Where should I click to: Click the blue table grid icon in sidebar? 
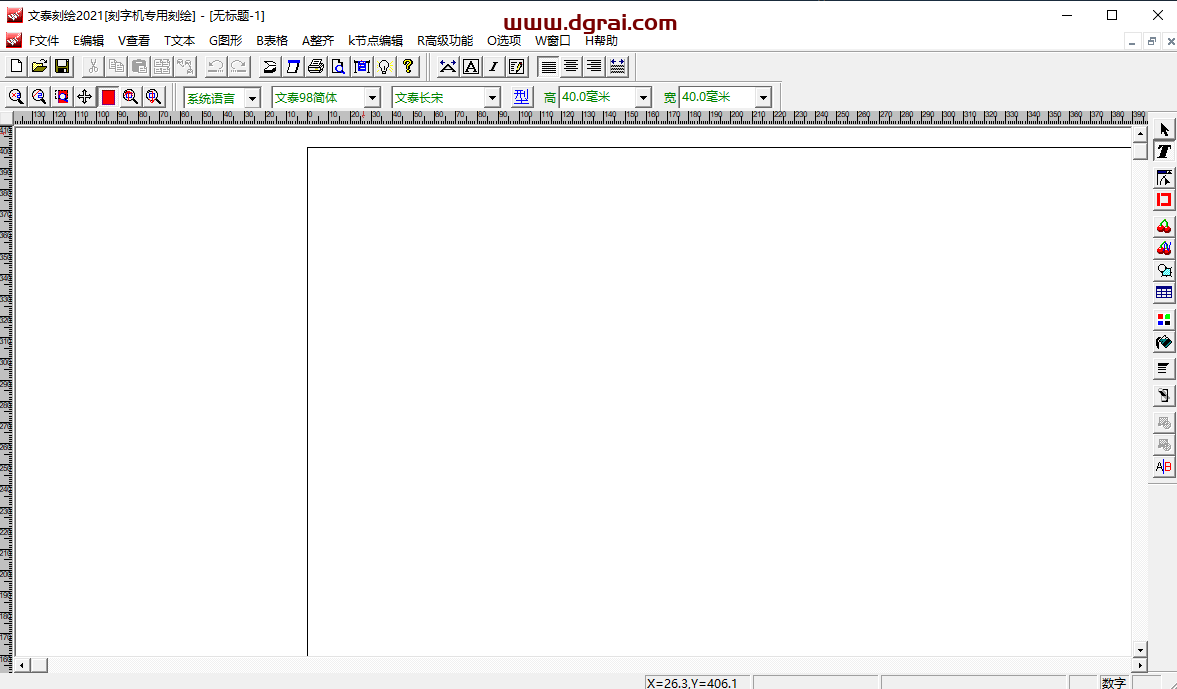coord(1163,293)
